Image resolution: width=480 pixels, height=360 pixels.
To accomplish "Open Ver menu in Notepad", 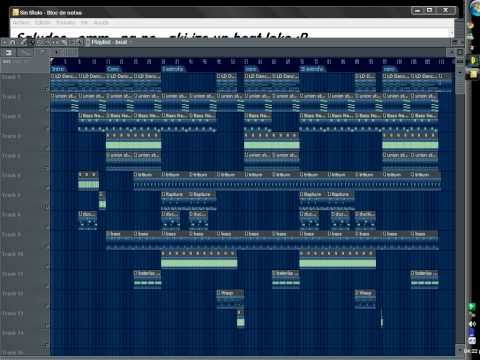I will click(84, 22).
